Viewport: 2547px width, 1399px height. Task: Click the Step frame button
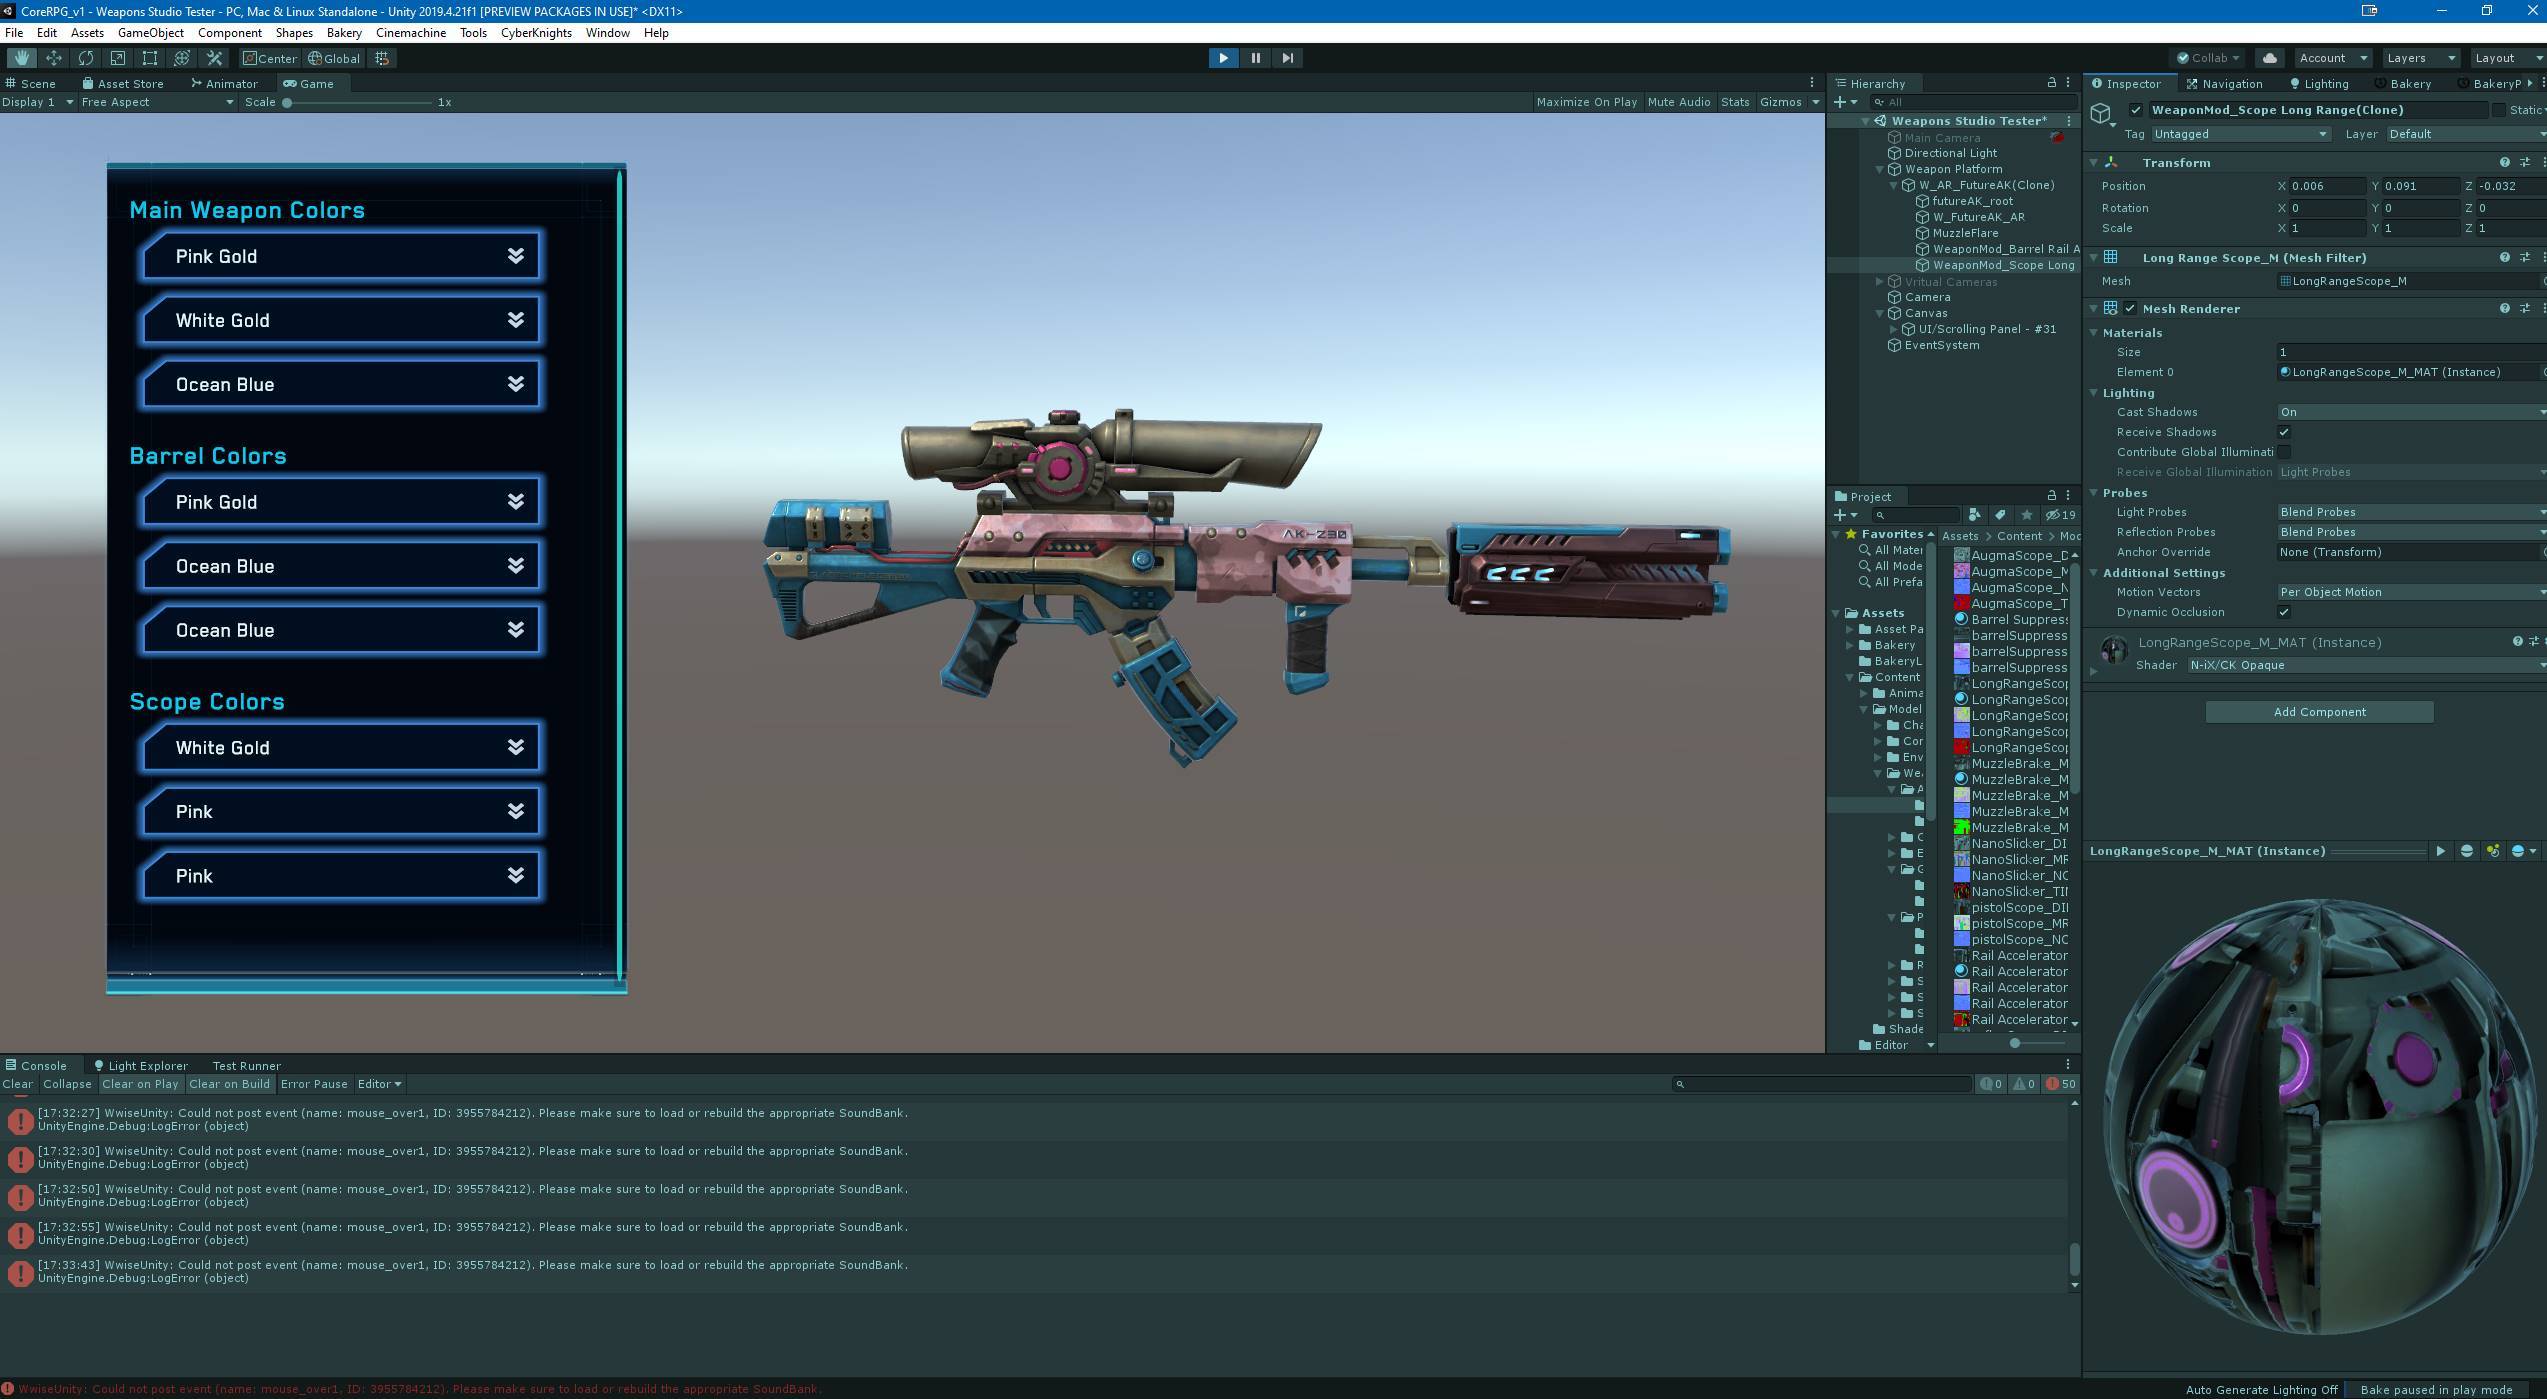(1288, 58)
